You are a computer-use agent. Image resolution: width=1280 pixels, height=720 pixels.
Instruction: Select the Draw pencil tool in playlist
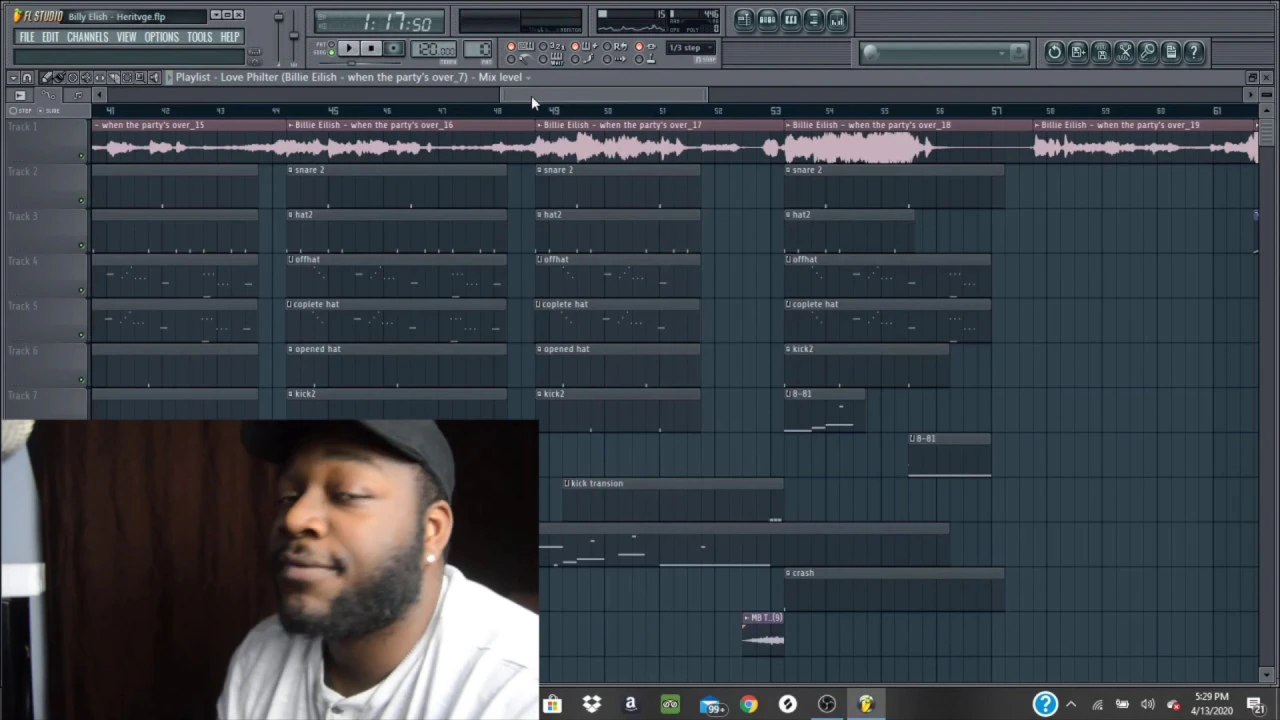click(46, 78)
